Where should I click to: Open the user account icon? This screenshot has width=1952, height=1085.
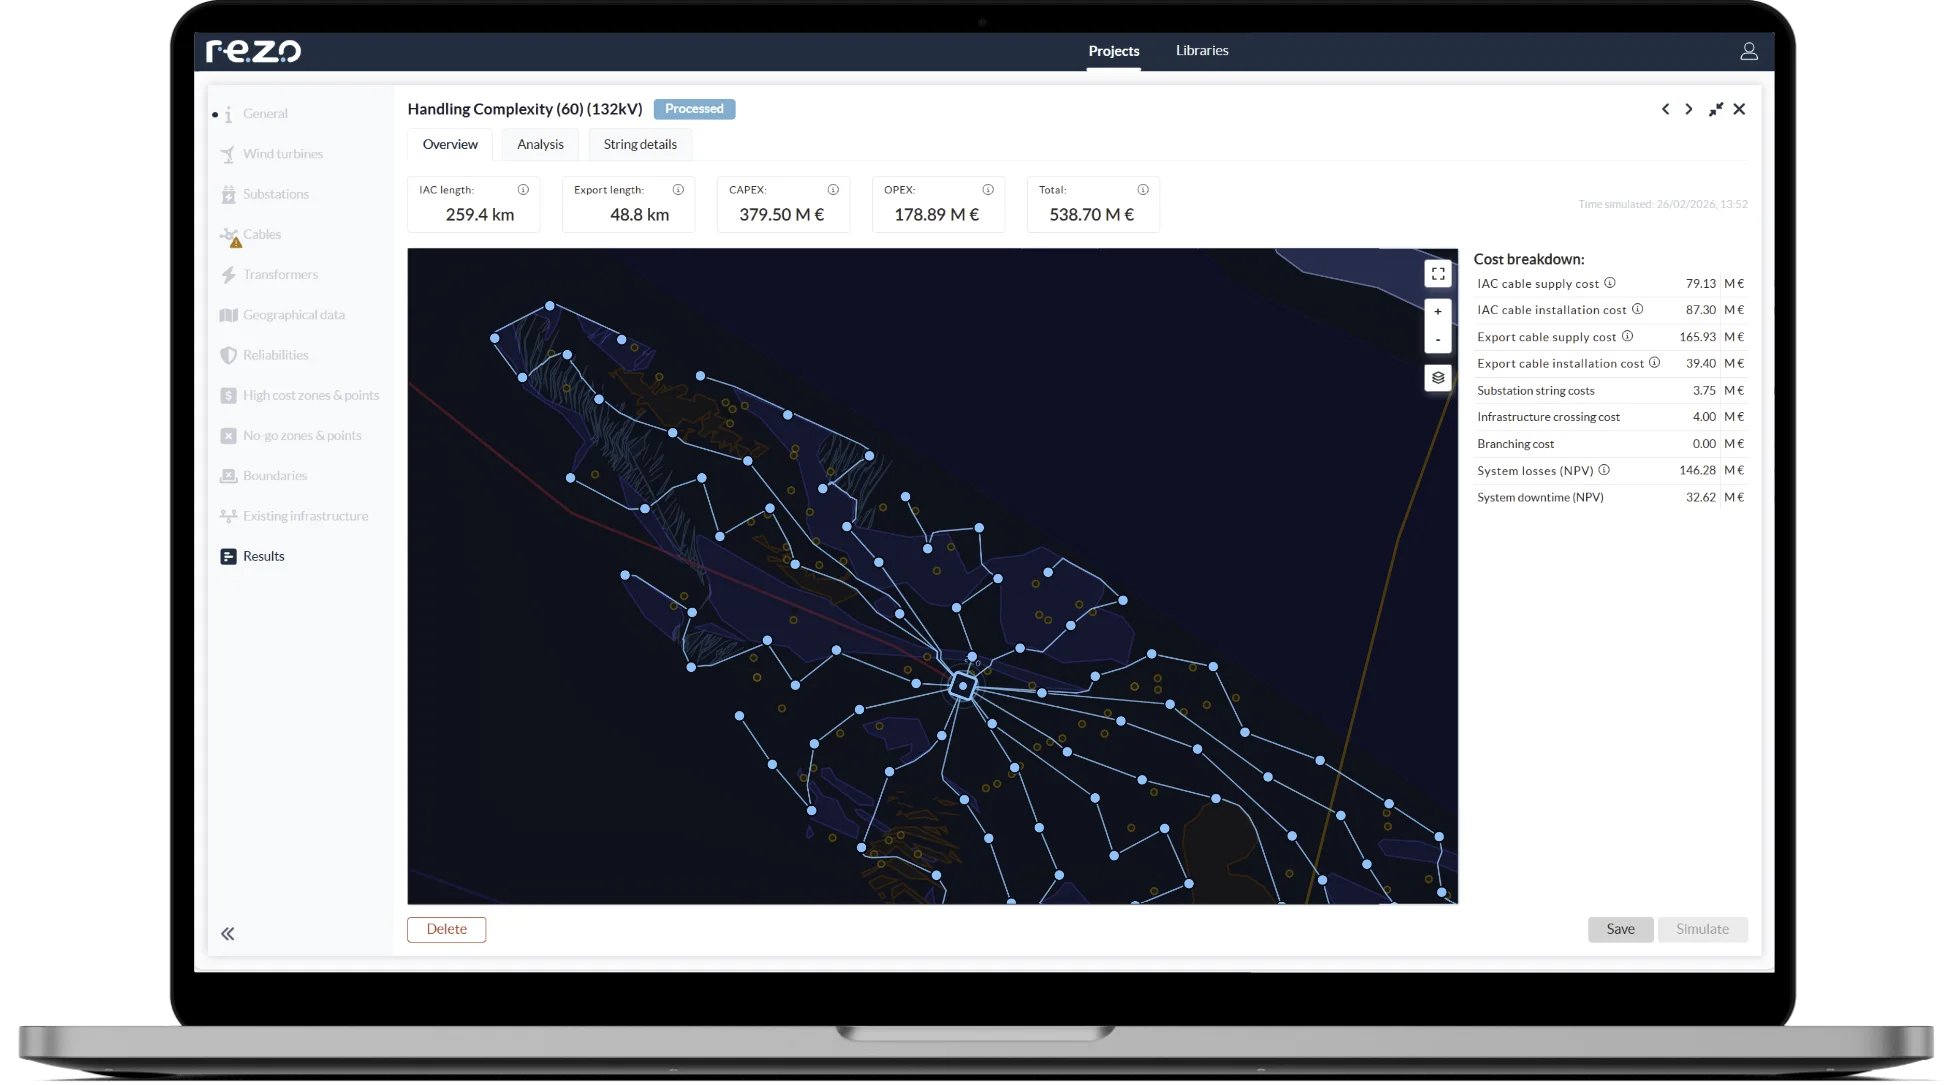pos(1748,51)
